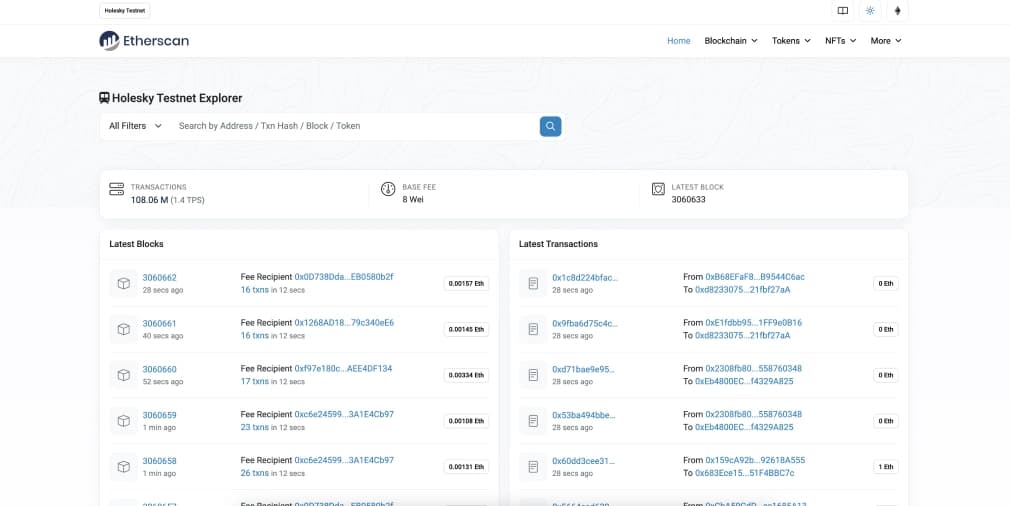Click the cube icon for block 3060662

pyautogui.click(x=123, y=284)
